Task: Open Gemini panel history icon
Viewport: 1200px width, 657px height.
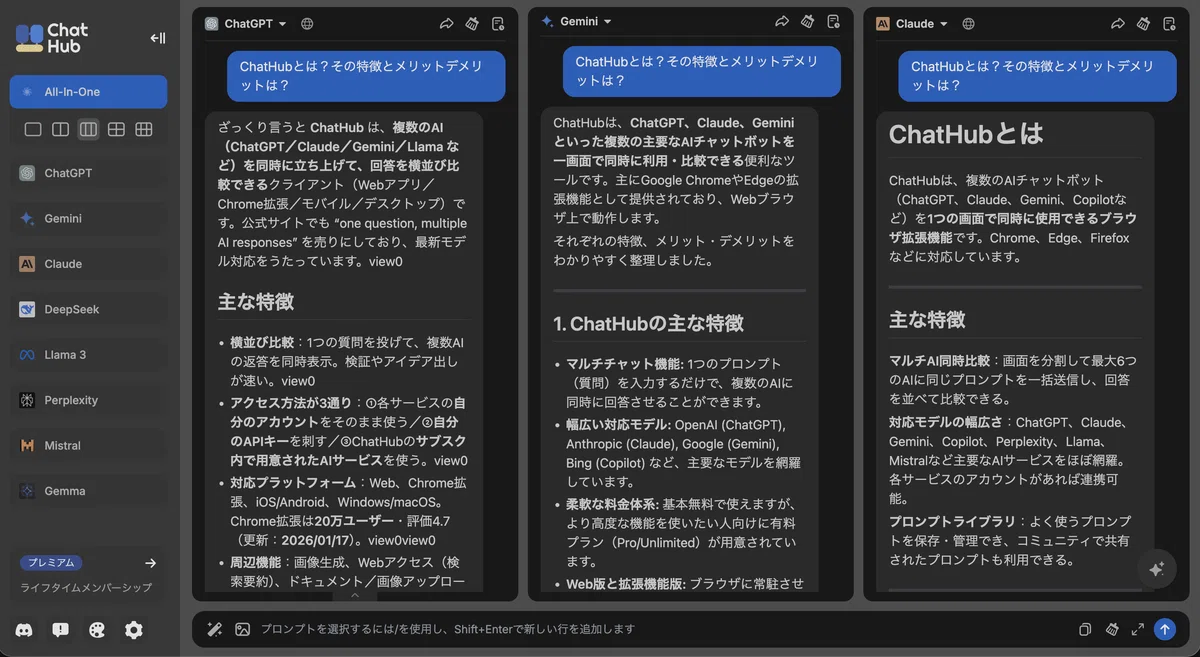Action: [x=833, y=21]
